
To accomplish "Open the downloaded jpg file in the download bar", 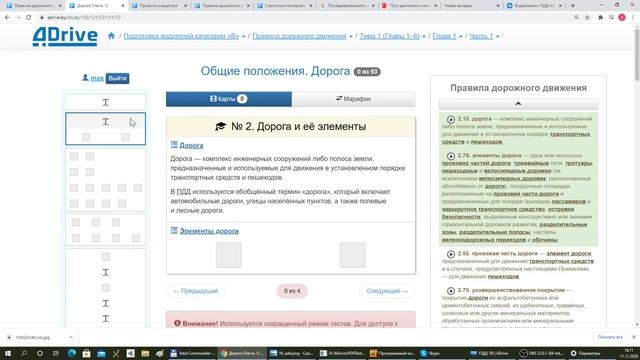I will 33,337.
